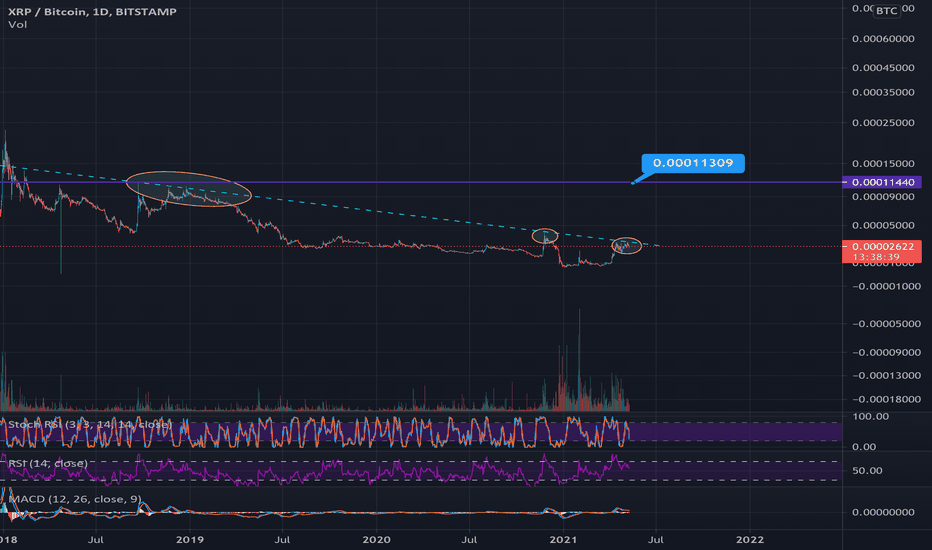
Task: Click the 100.00 Stoch RSI scale label
Action: tap(870, 416)
